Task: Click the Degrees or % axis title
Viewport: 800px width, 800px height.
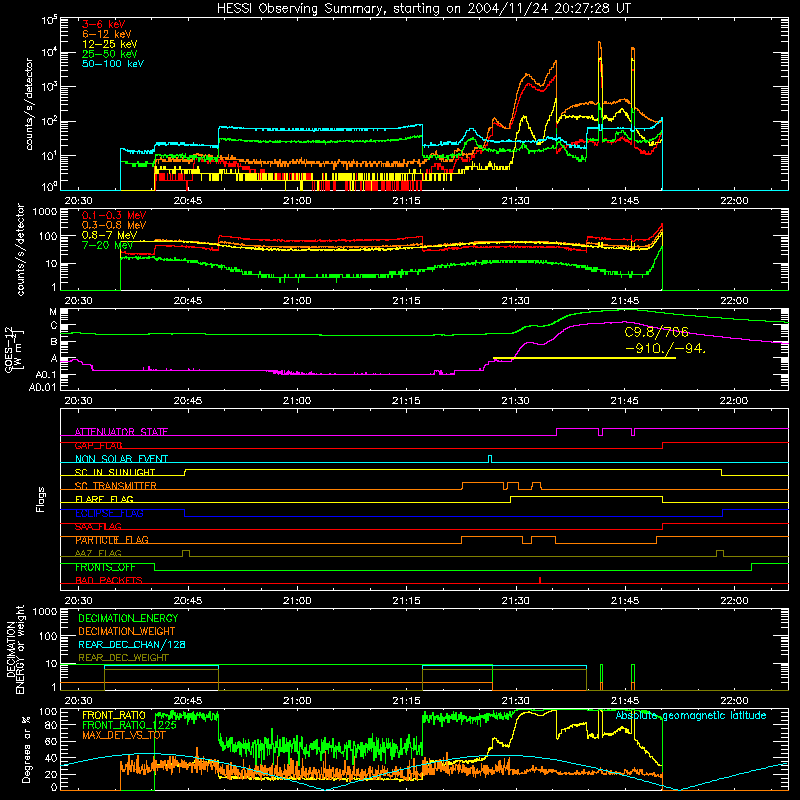Action: 26,749
